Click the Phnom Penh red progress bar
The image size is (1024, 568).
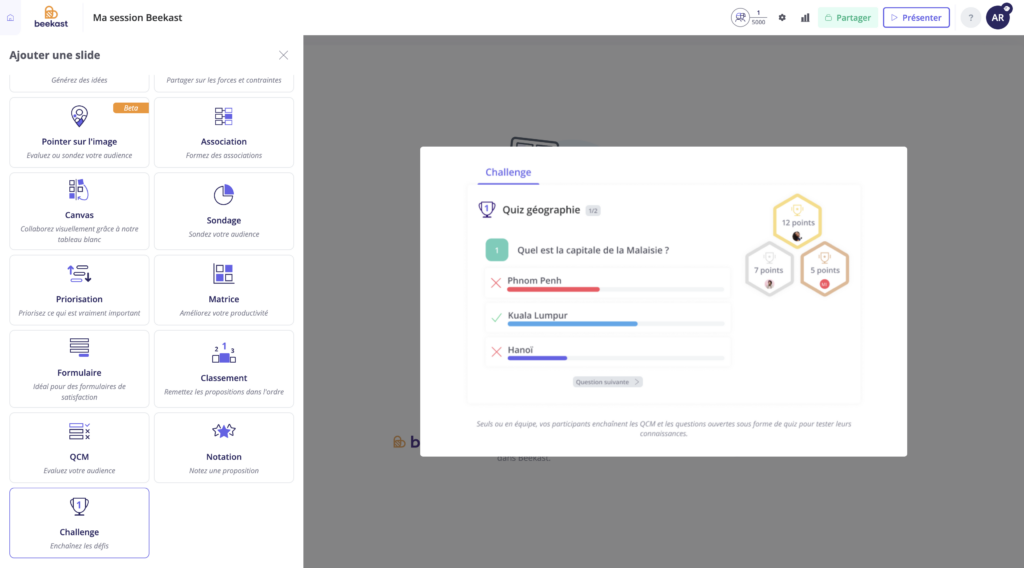pos(553,289)
